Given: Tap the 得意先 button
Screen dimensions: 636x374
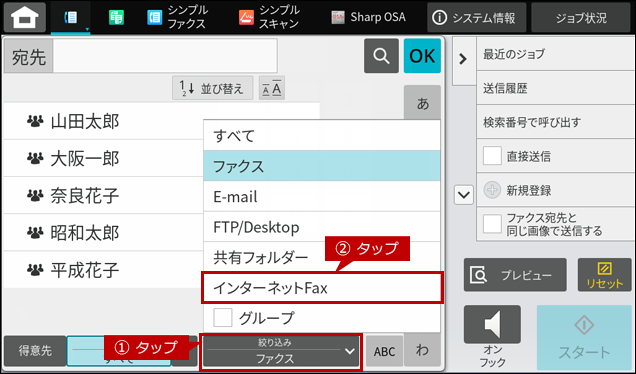Looking at the screenshot, I should (35, 351).
